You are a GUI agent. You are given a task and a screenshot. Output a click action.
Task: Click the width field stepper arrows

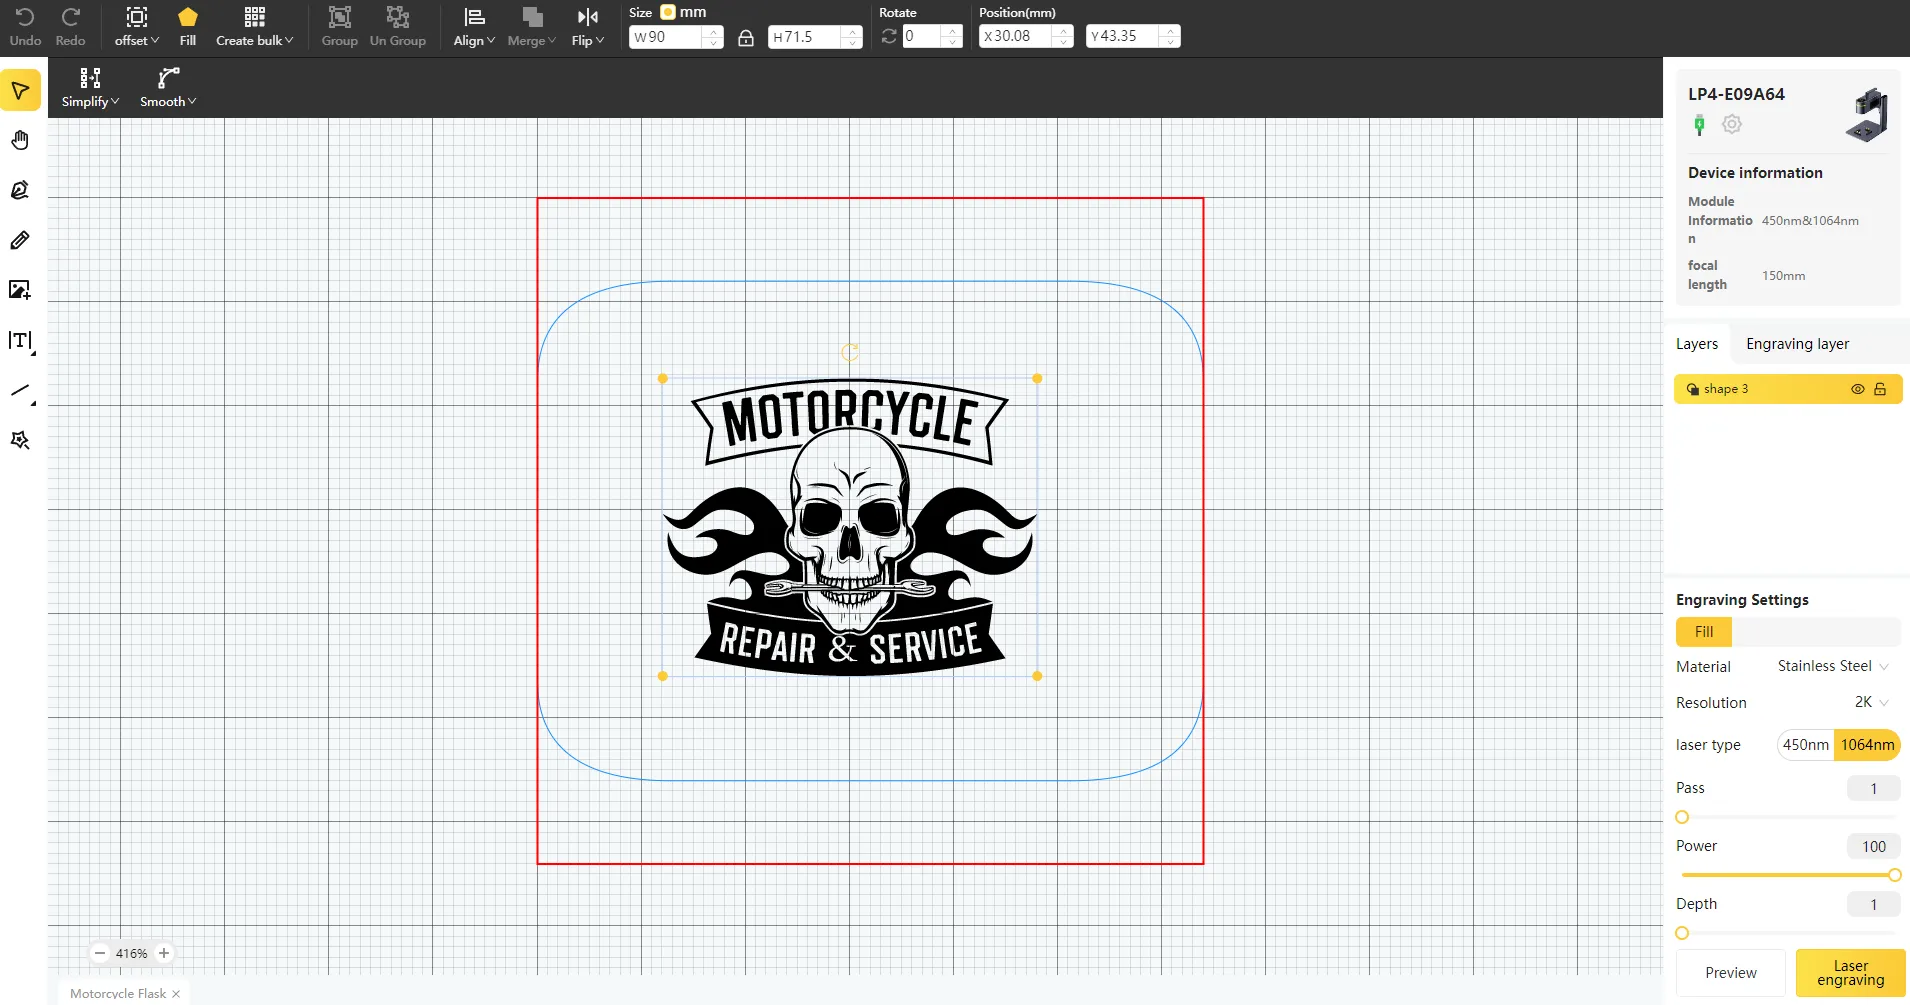tap(714, 37)
